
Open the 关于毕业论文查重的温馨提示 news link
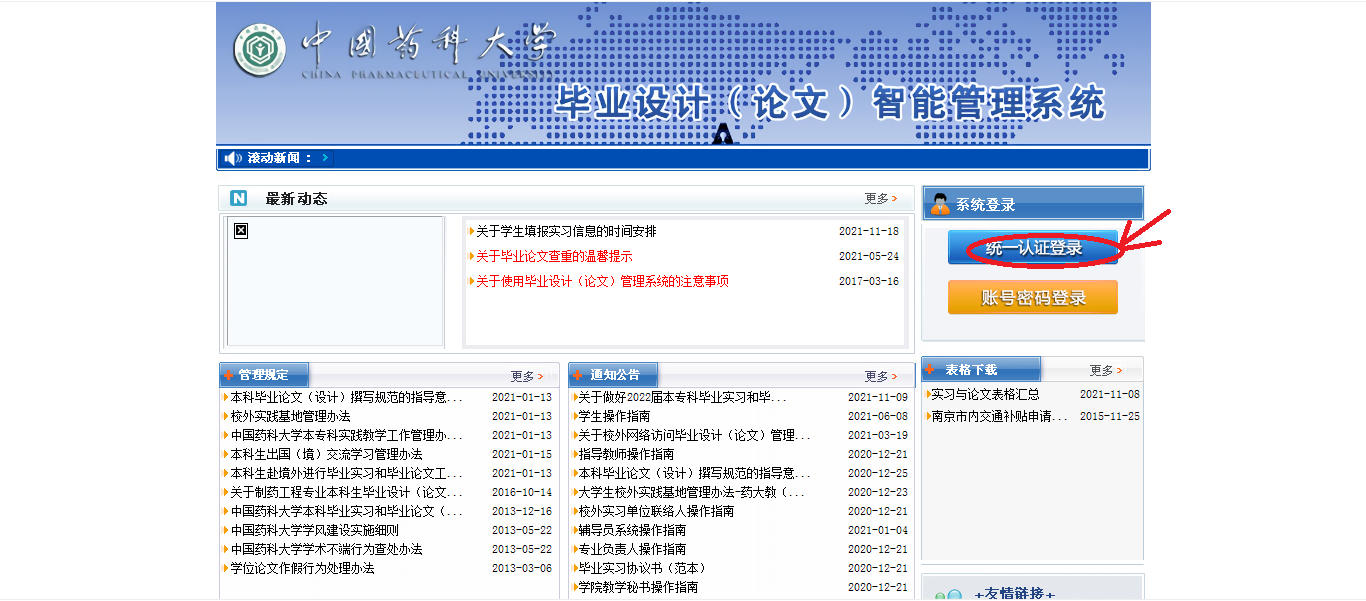(x=554, y=256)
